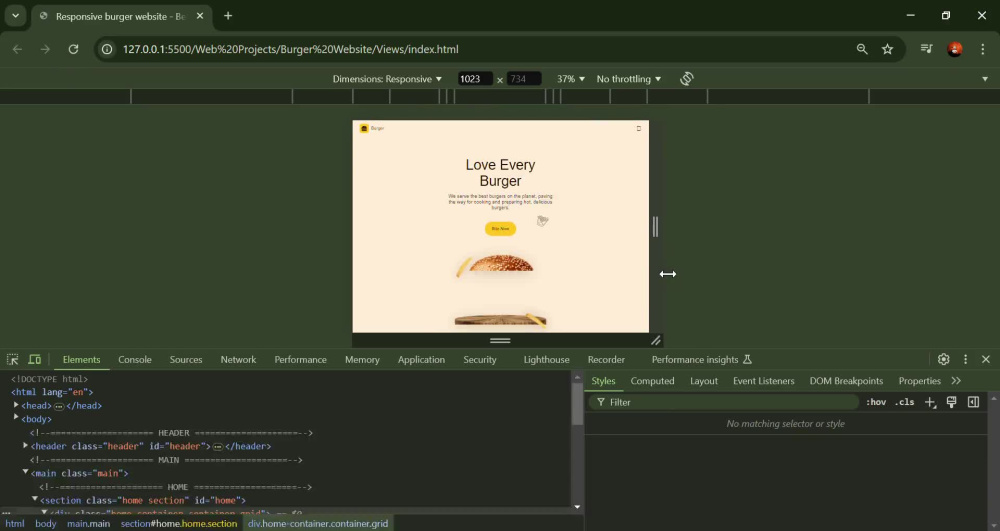
Task: Add a new style rule plus icon
Action: (x=930, y=402)
